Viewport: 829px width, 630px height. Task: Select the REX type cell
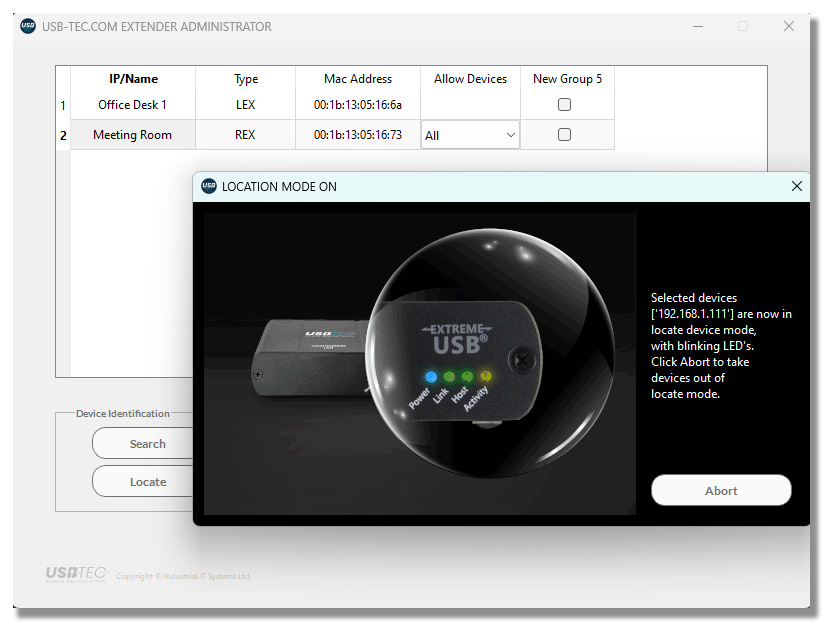point(245,135)
